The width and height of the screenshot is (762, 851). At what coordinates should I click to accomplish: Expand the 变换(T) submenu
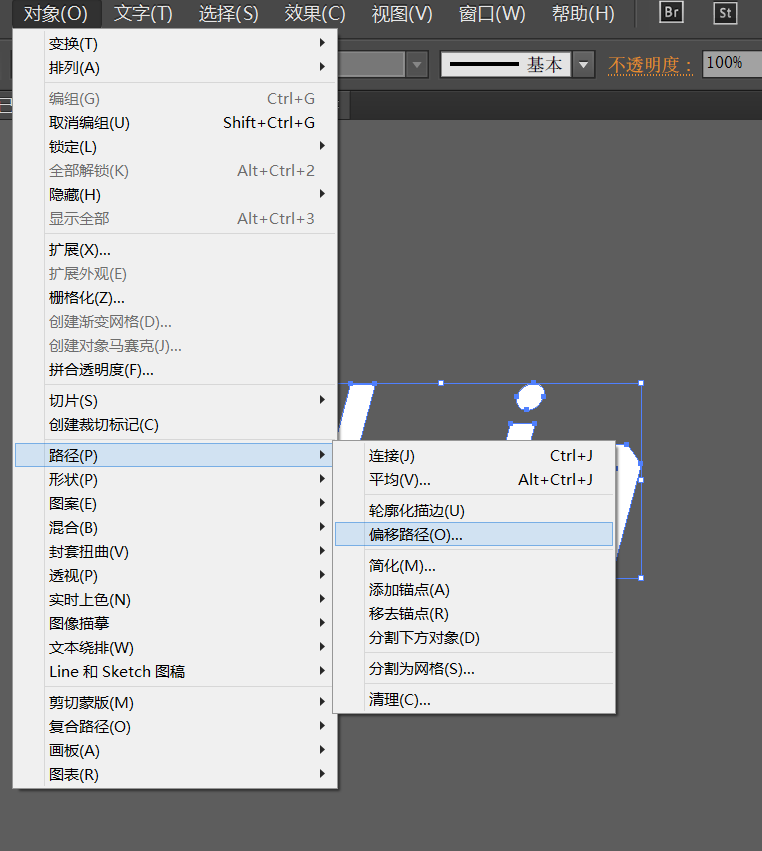(176, 43)
